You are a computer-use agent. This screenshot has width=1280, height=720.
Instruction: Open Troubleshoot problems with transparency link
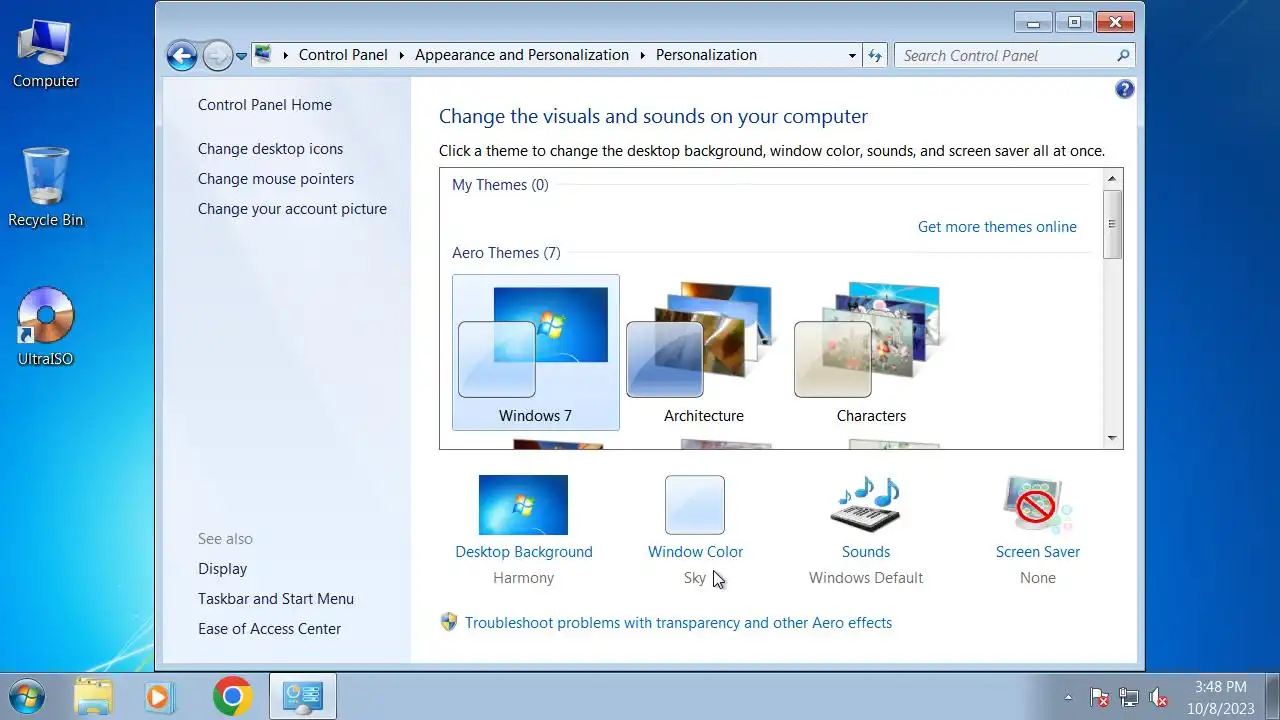(678, 623)
